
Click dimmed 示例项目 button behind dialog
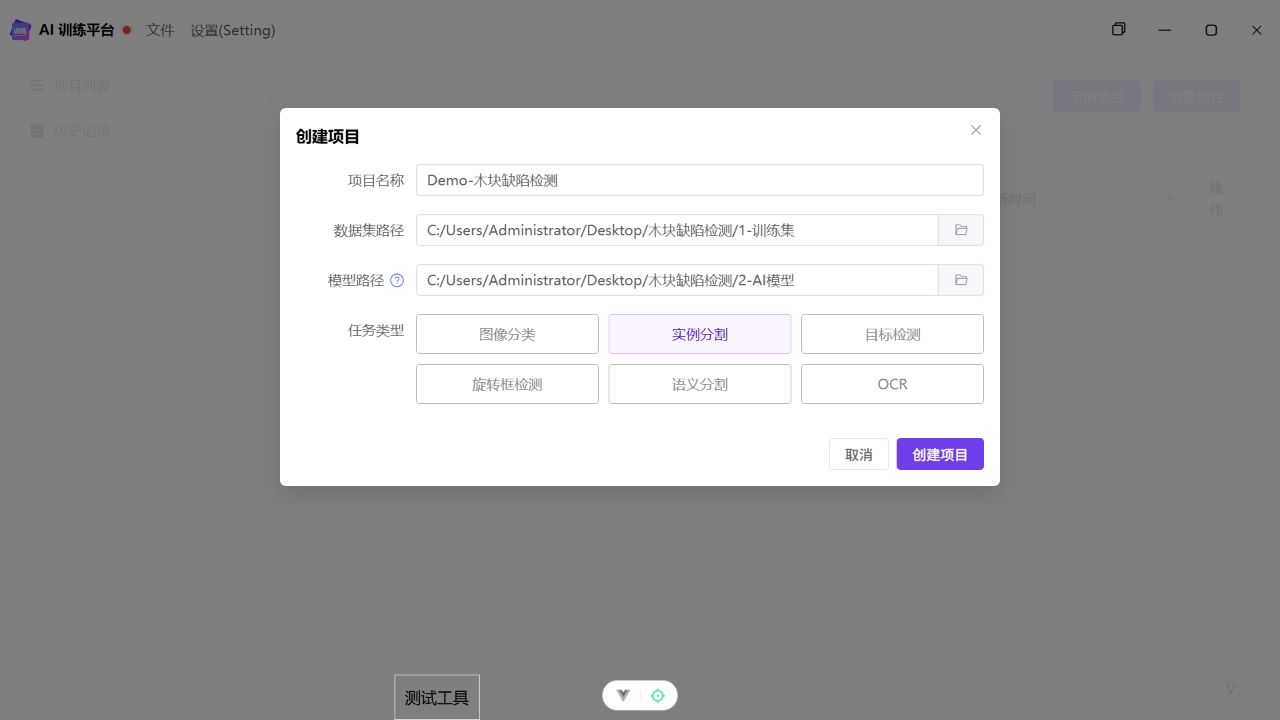coord(1097,96)
